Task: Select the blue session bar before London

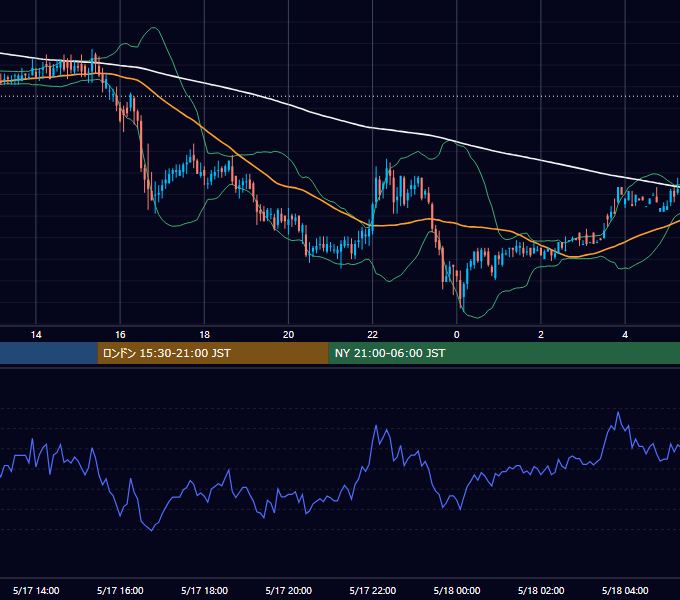Action: 49,353
